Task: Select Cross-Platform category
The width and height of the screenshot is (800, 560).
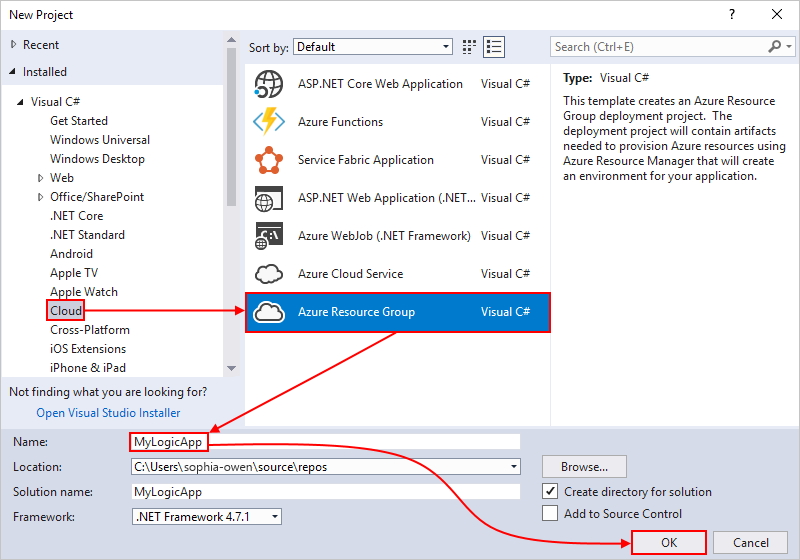Action: point(90,329)
